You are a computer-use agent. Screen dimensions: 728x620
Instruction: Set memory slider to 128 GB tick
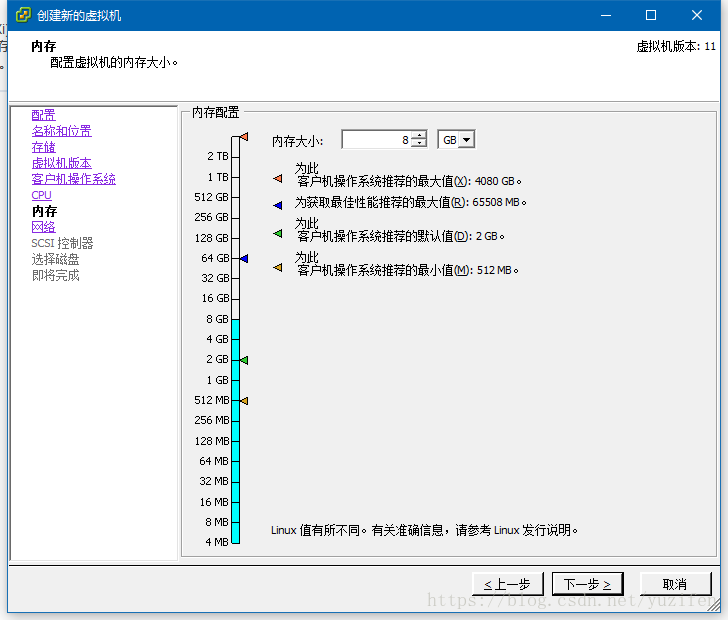pyautogui.click(x=235, y=238)
